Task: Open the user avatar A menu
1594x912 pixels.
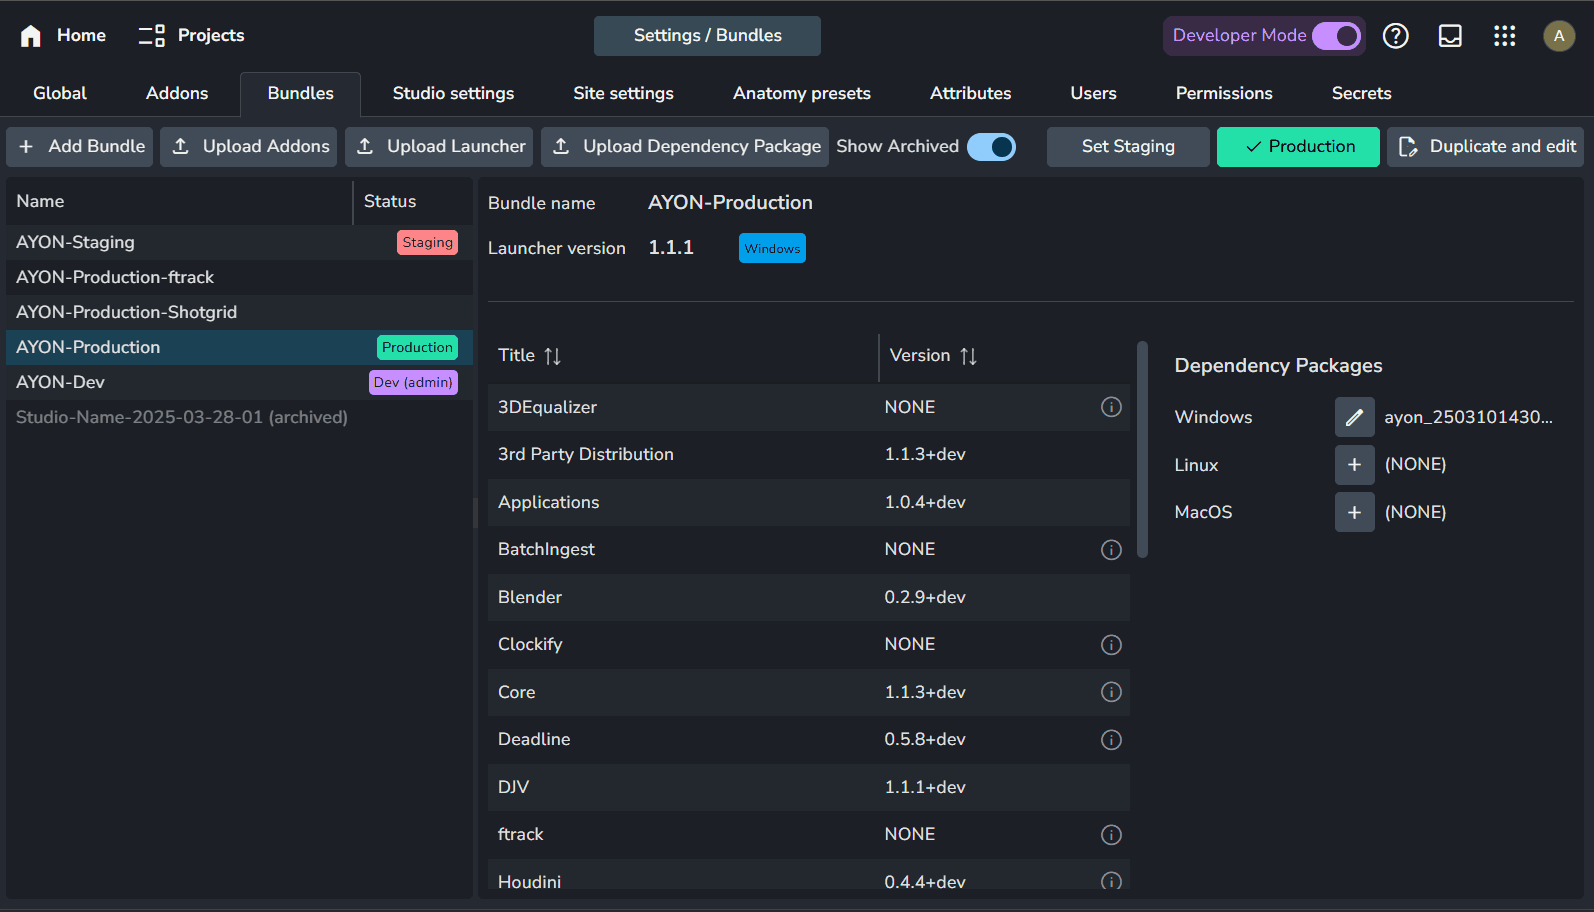Action: 1559,36
